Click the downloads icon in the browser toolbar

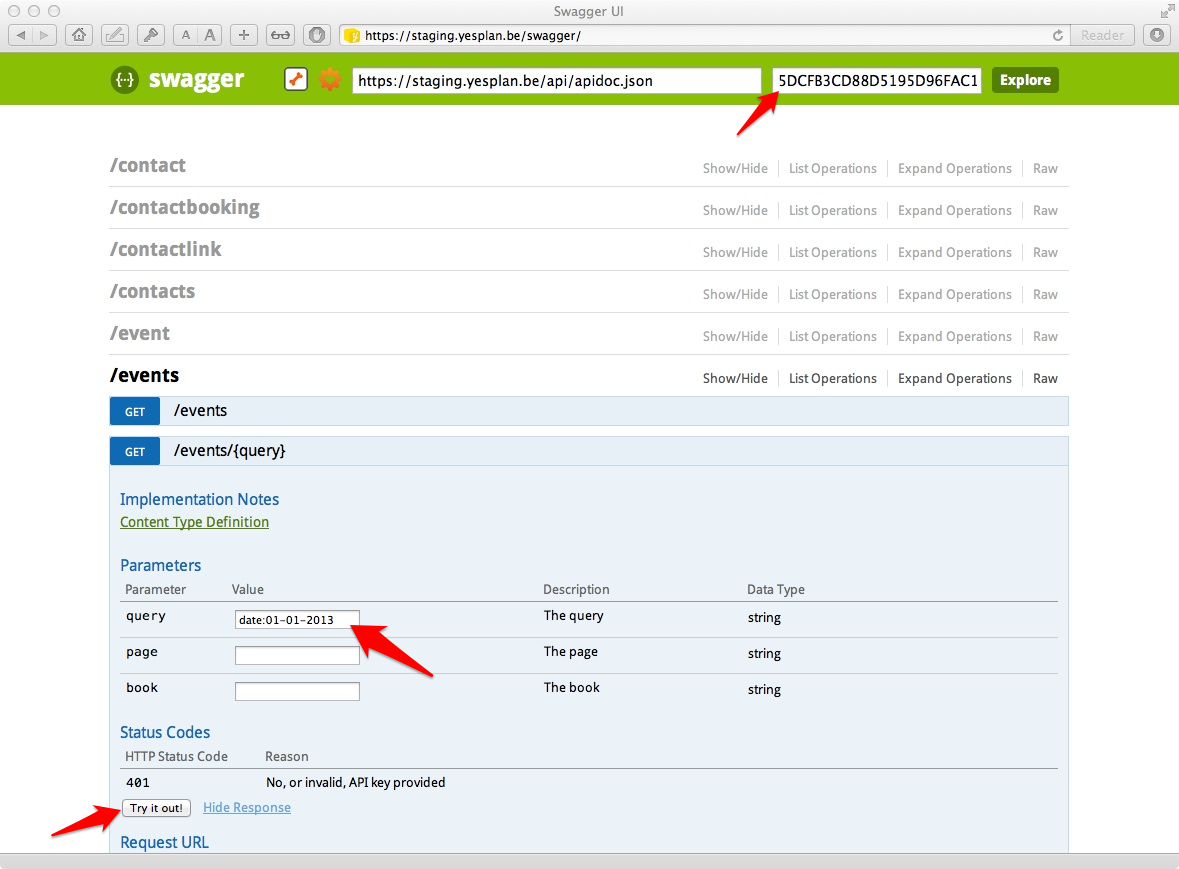tap(1157, 35)
